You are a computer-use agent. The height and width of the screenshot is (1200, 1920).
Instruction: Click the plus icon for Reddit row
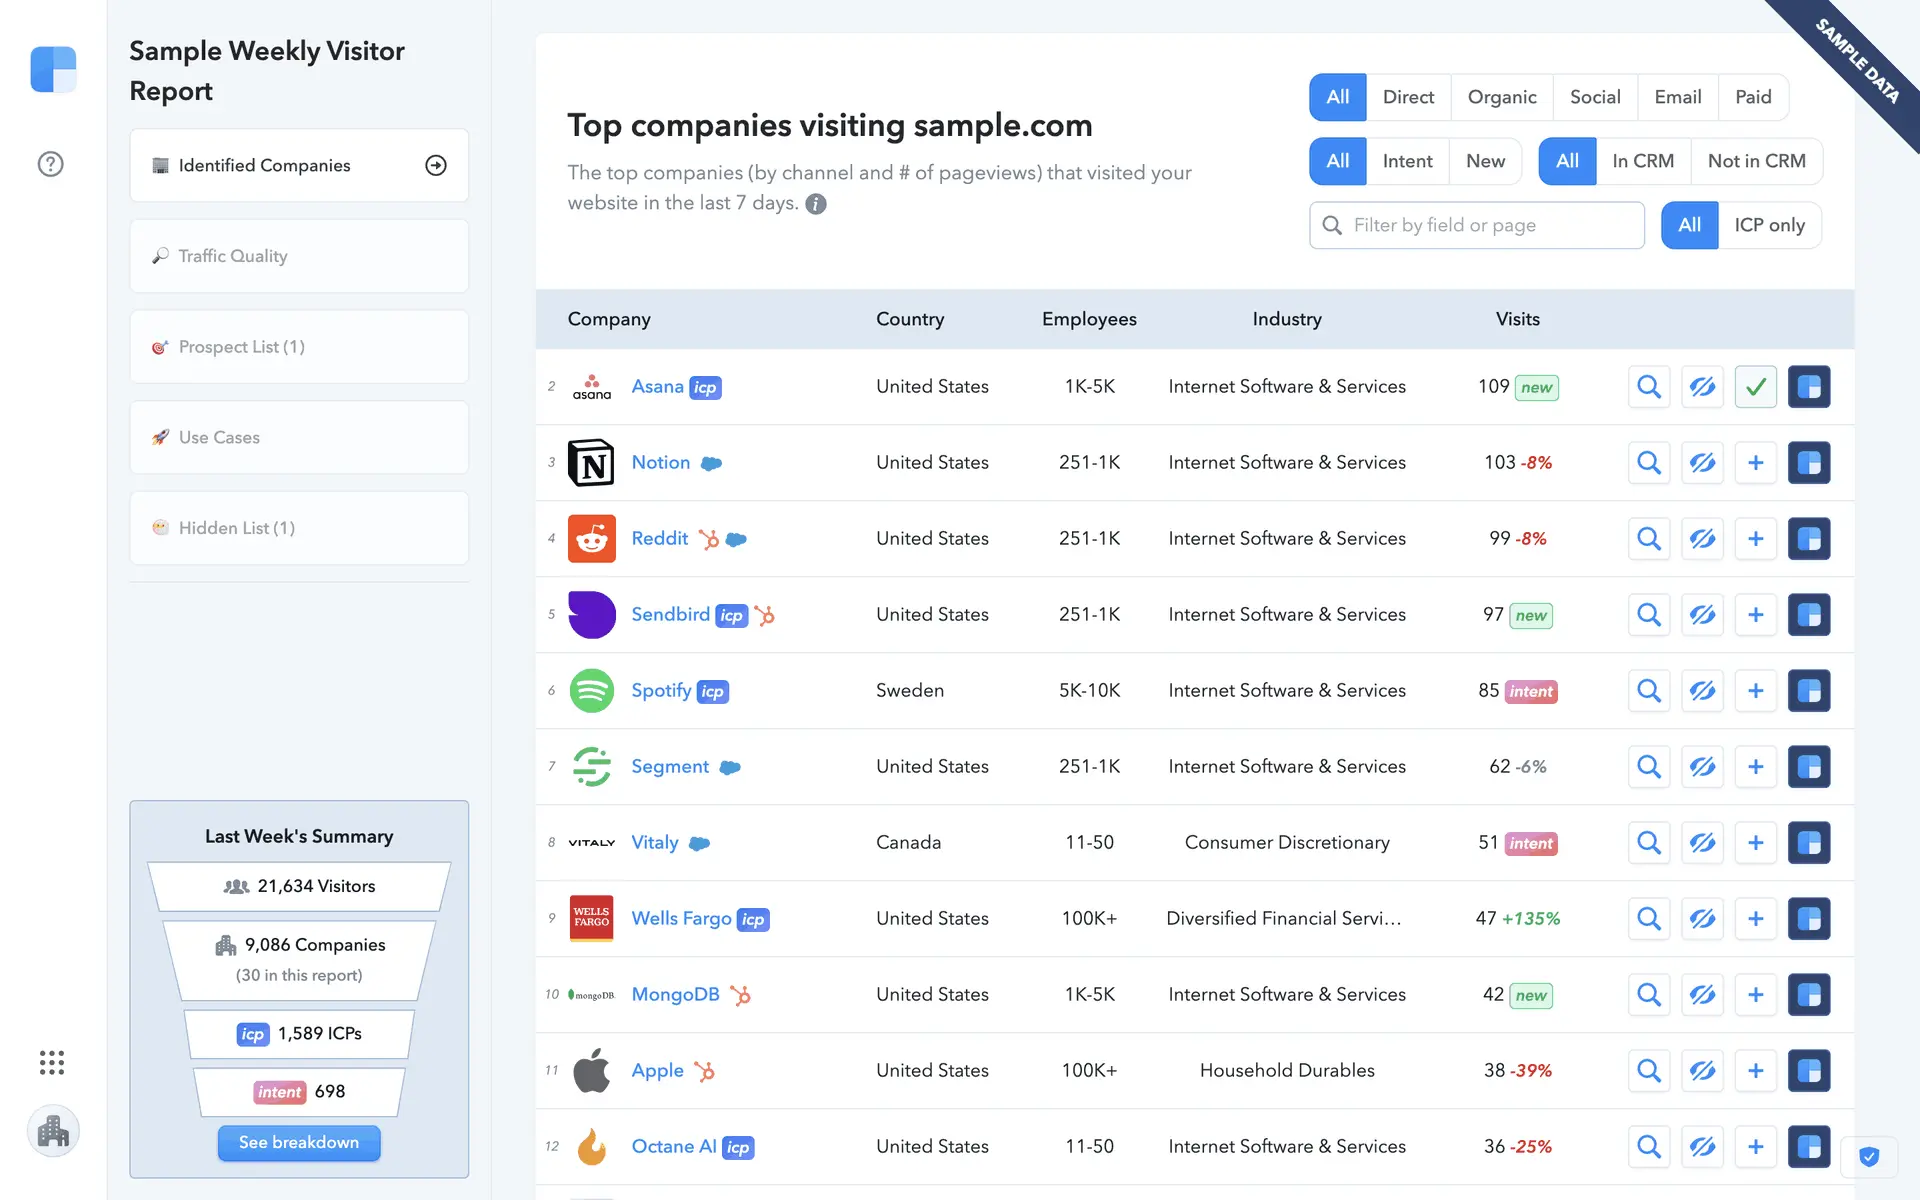pyautogui.click(x=1755, y=539)
